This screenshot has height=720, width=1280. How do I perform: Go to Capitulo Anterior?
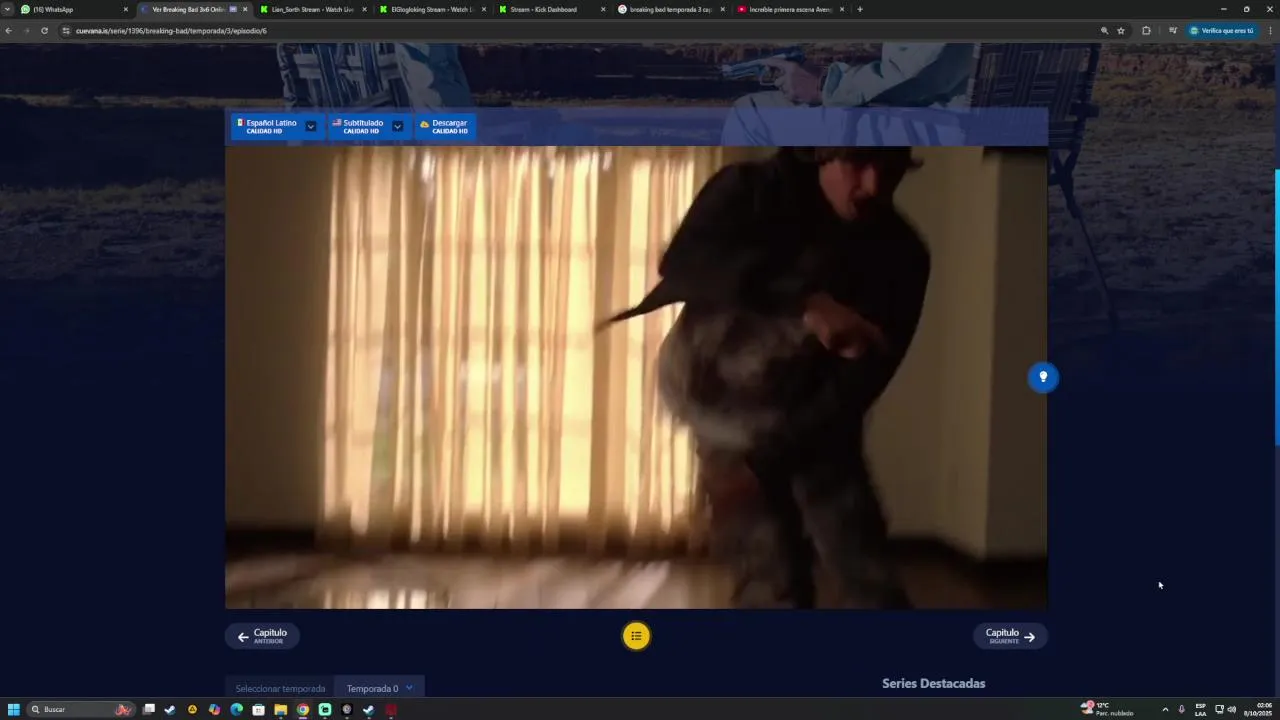tap(262, 636)
